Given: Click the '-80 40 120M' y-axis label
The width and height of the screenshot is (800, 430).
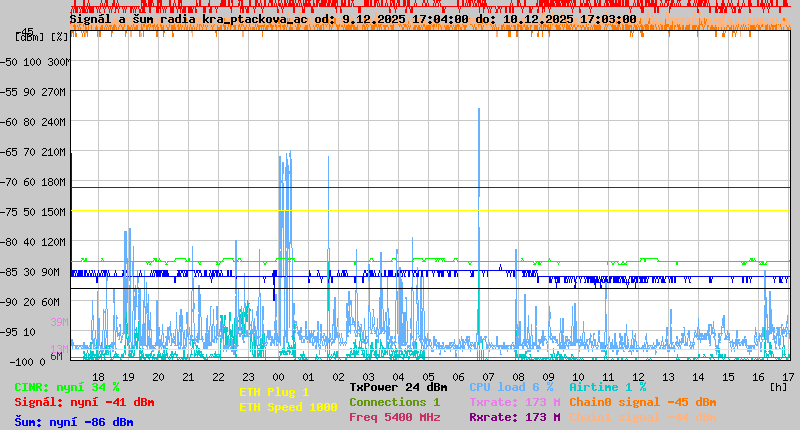Looking at the screenshot, I should tap(33, 242).
